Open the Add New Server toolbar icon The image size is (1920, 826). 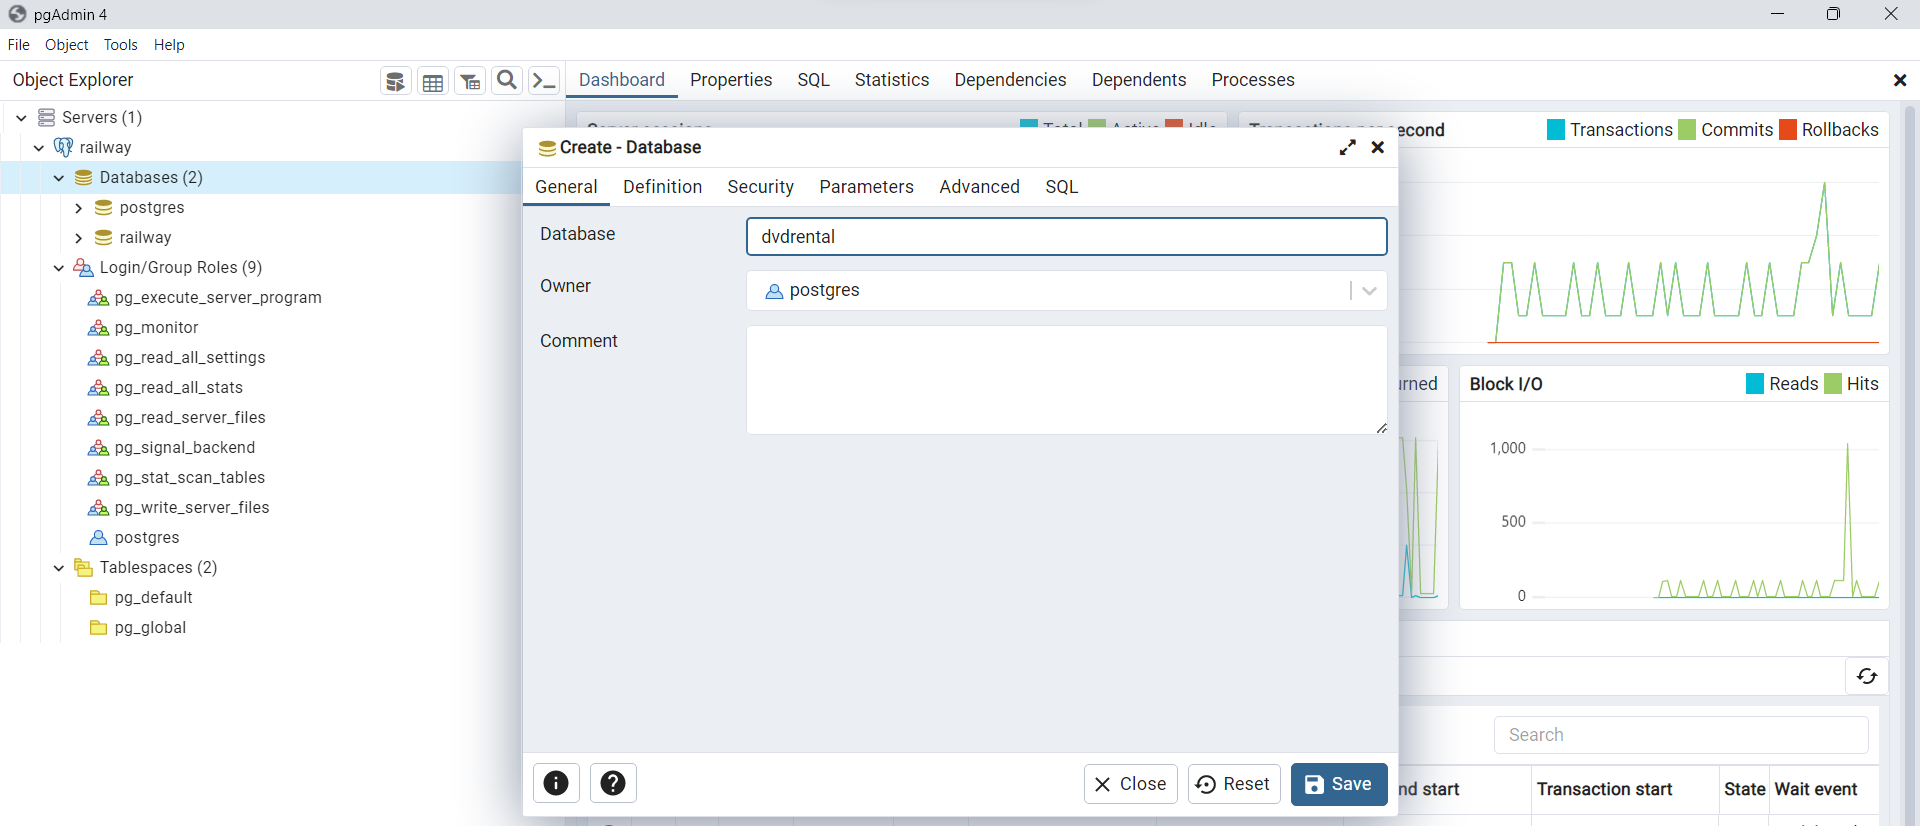click(x=396, y=81)
